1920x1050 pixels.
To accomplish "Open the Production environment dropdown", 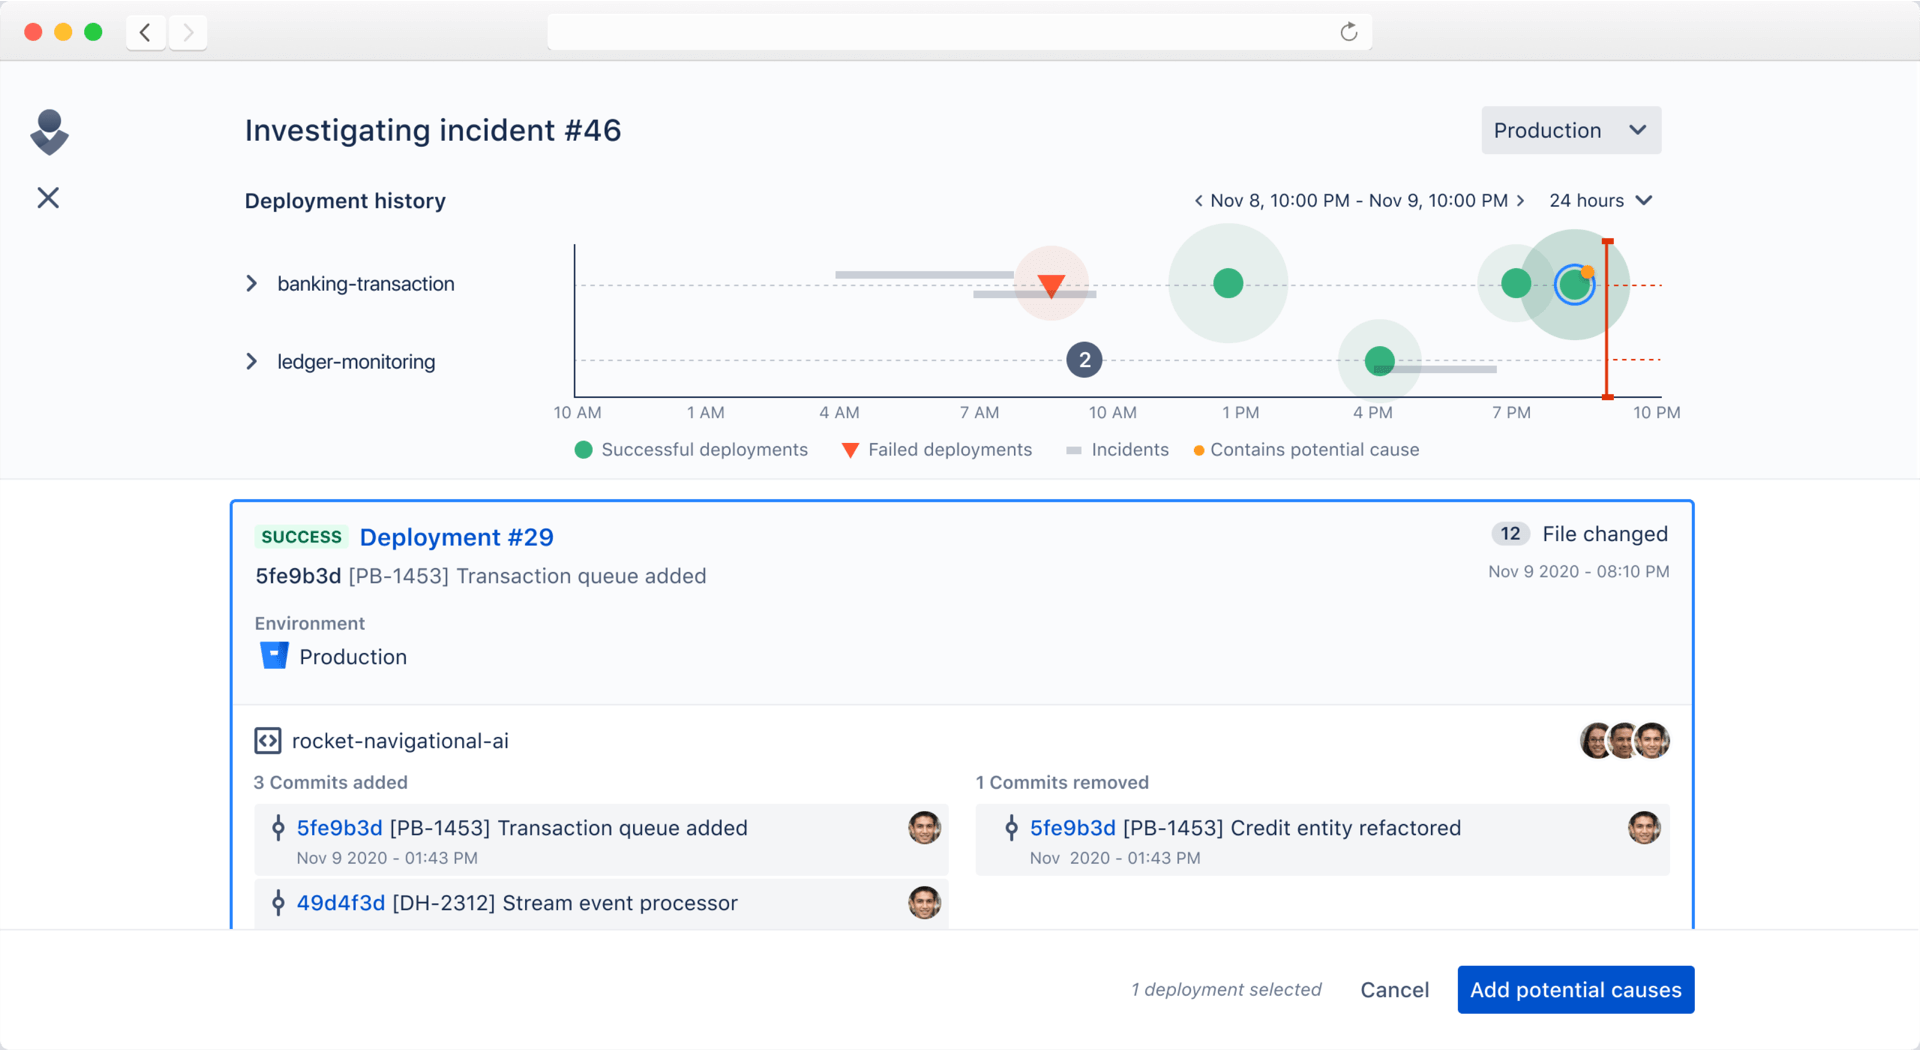I will (1570, 130).
